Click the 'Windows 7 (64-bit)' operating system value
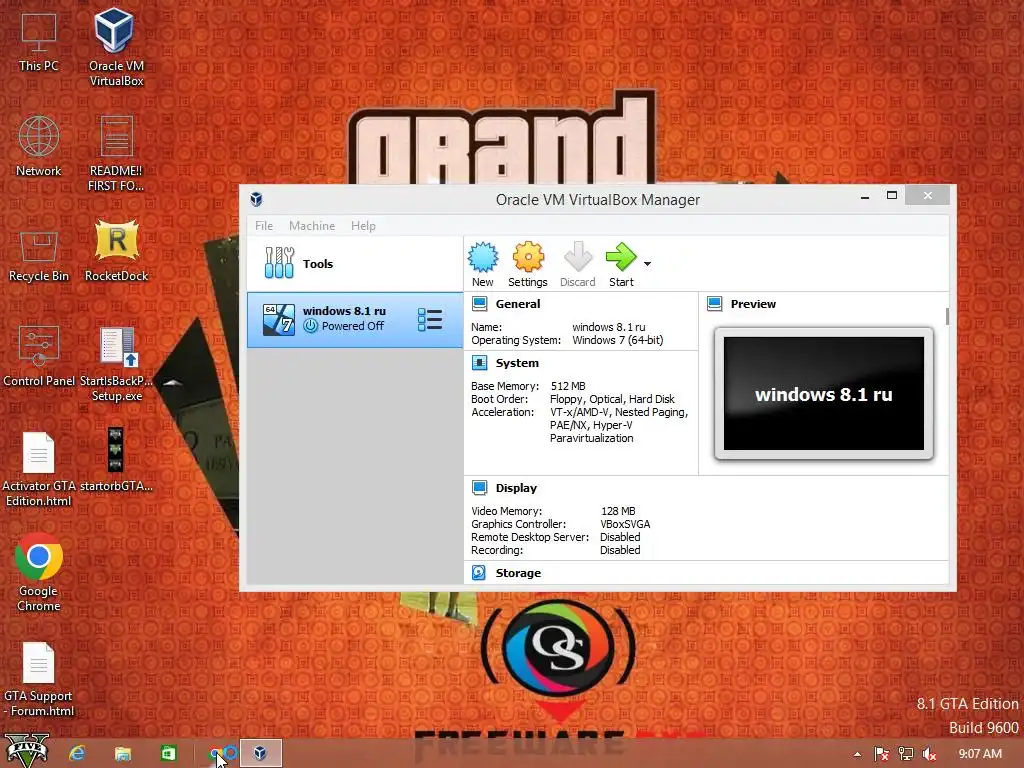This screenshot has height=768, width=1024. 618,340
